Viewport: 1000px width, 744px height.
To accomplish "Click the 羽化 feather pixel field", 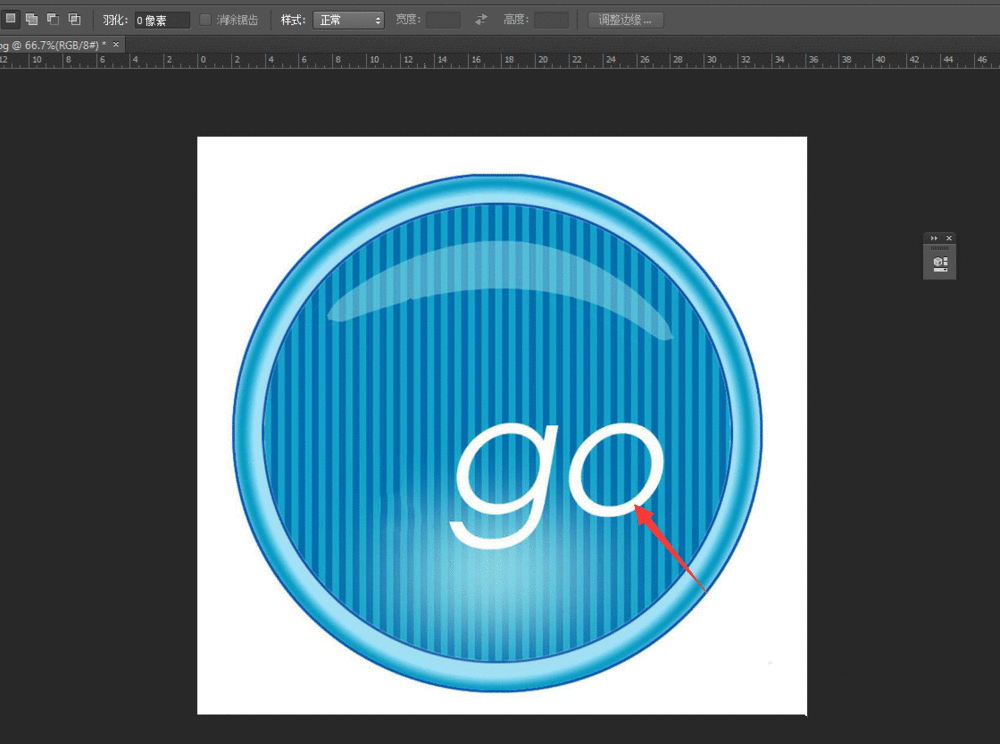I will click(161, 20).
